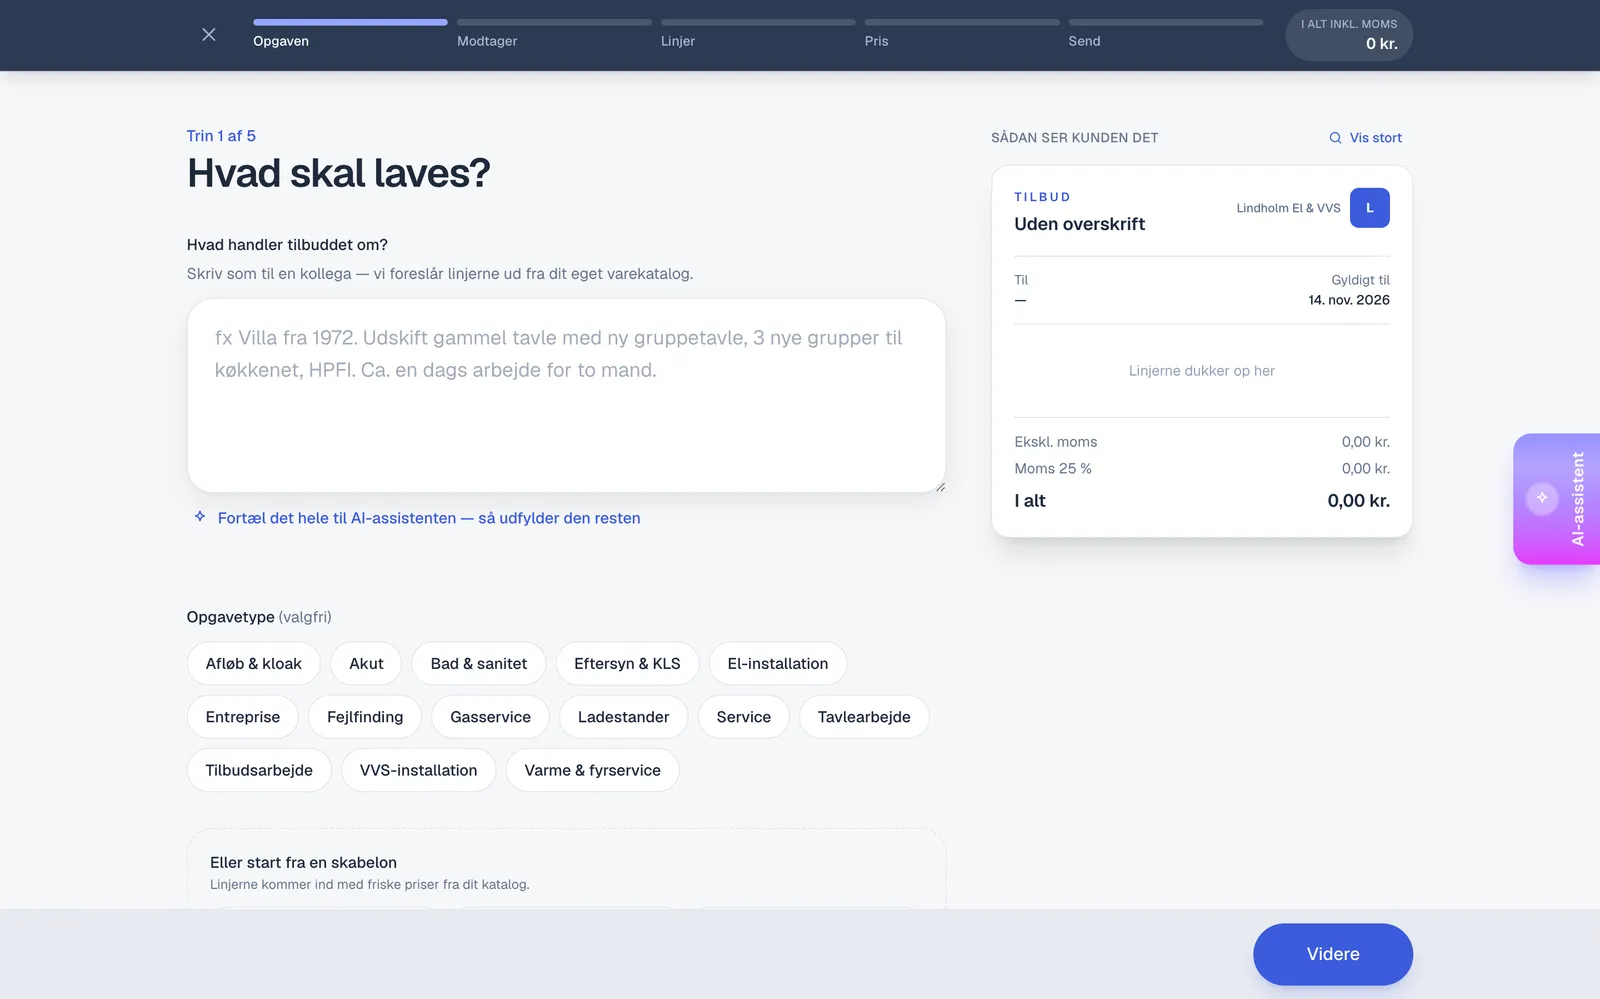Pick the Varme & fyrservice chip
The image size is (1600, 999).
(592, 770)
